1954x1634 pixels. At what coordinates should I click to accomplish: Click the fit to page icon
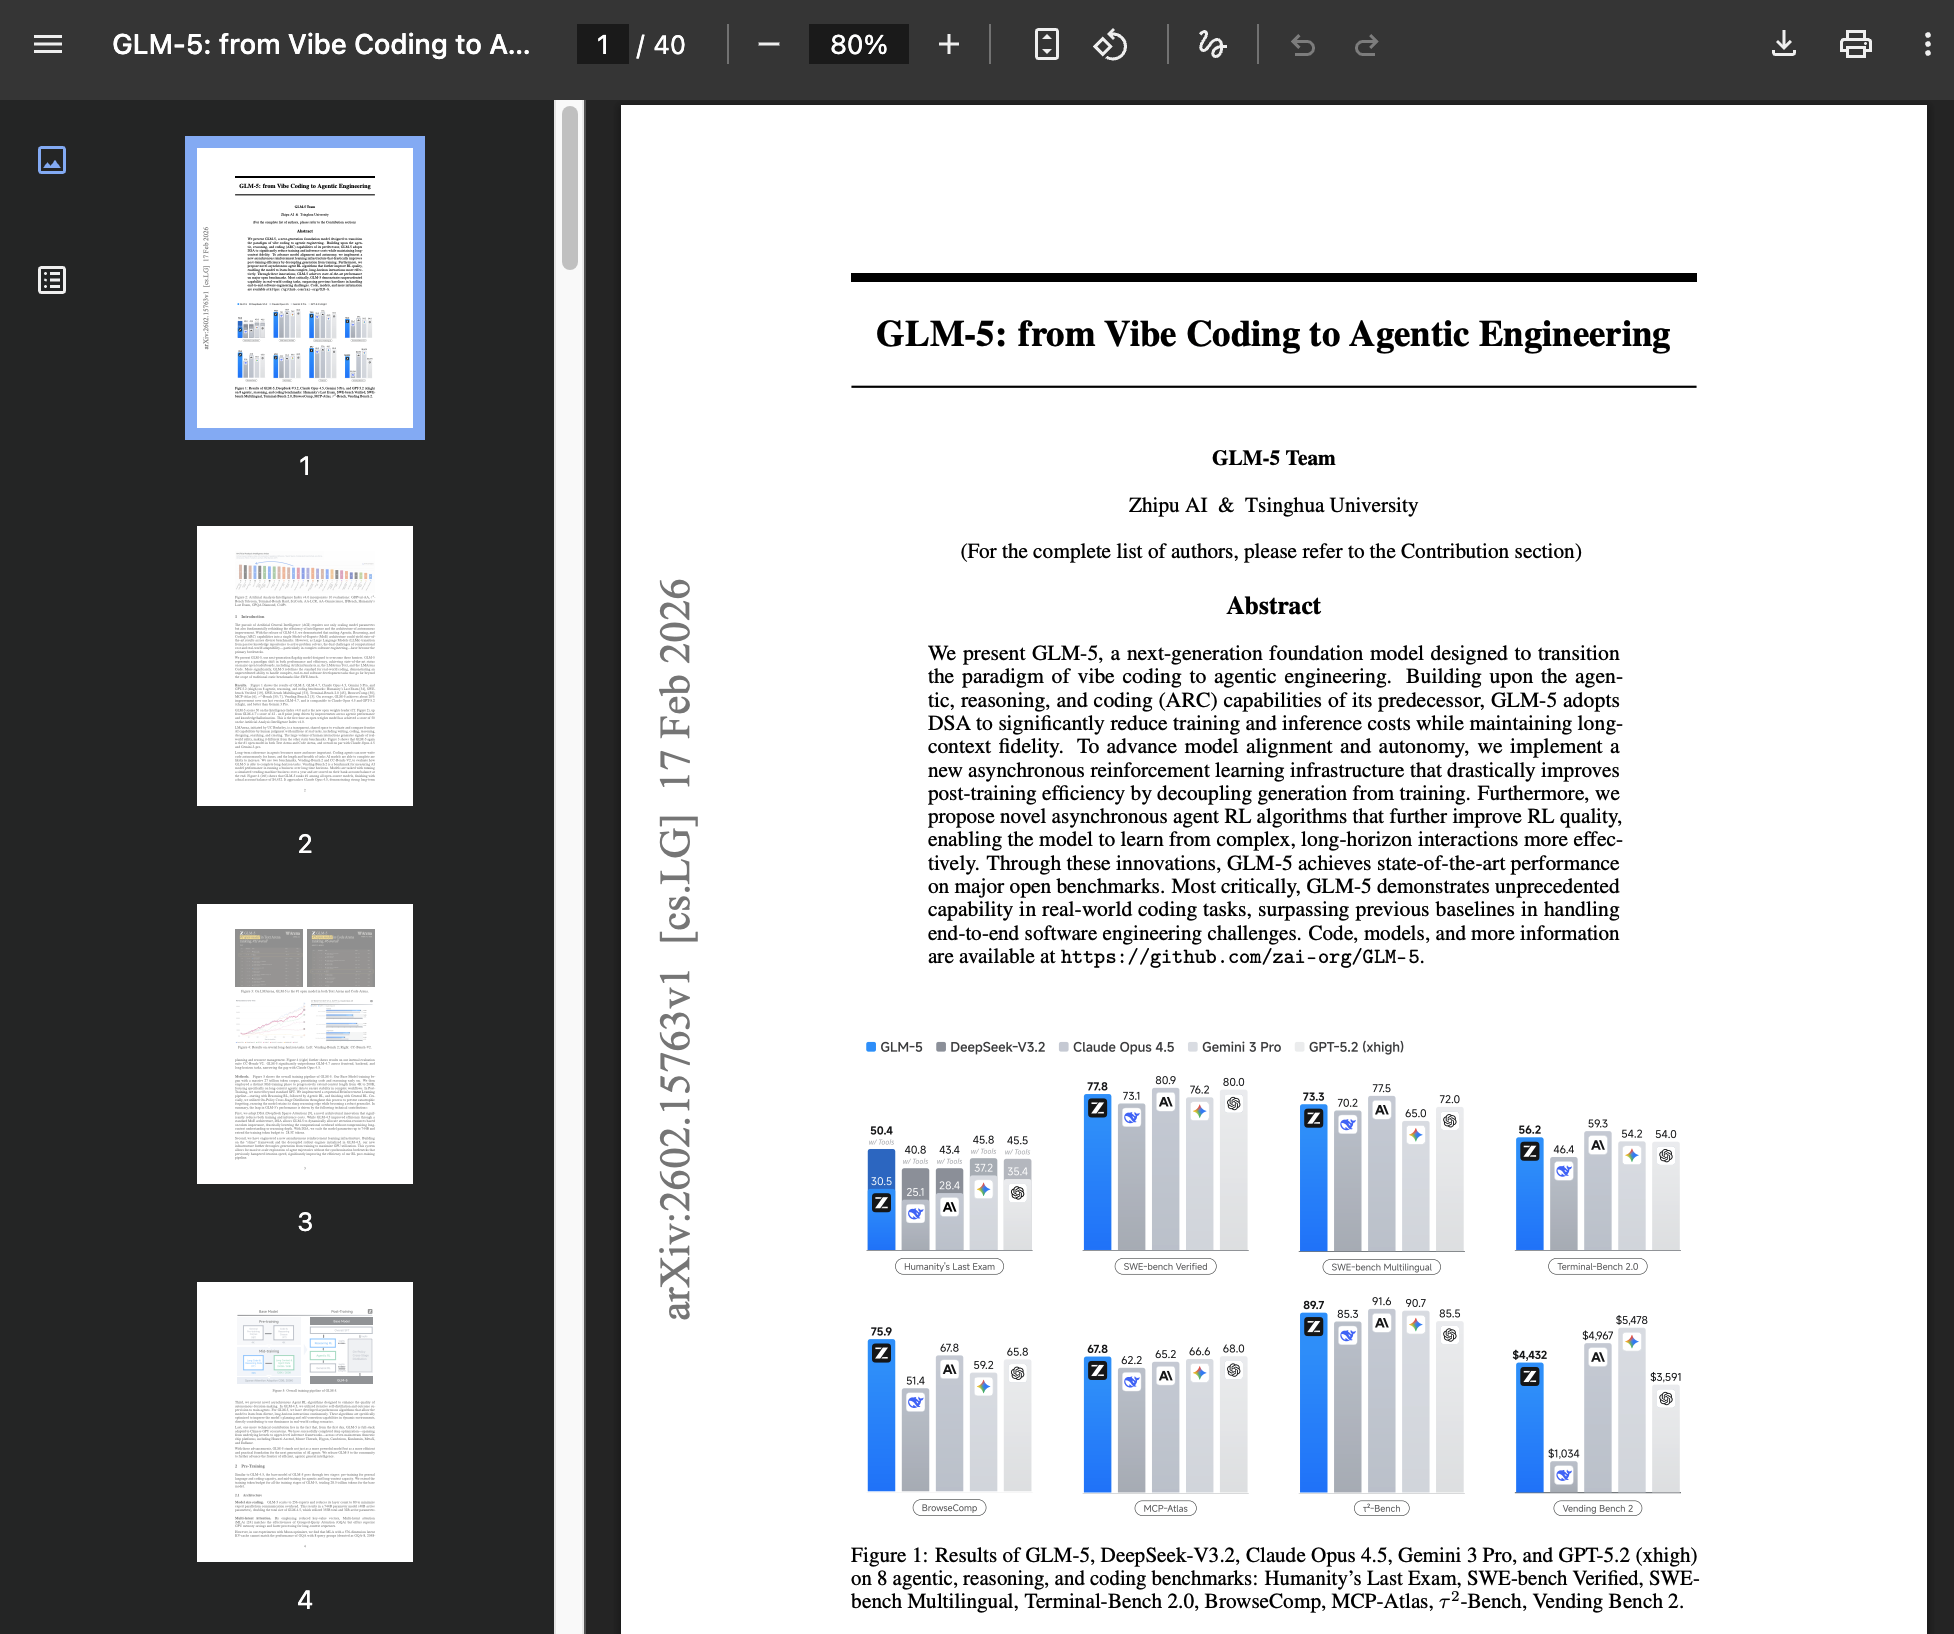[x=1046, y=44]
